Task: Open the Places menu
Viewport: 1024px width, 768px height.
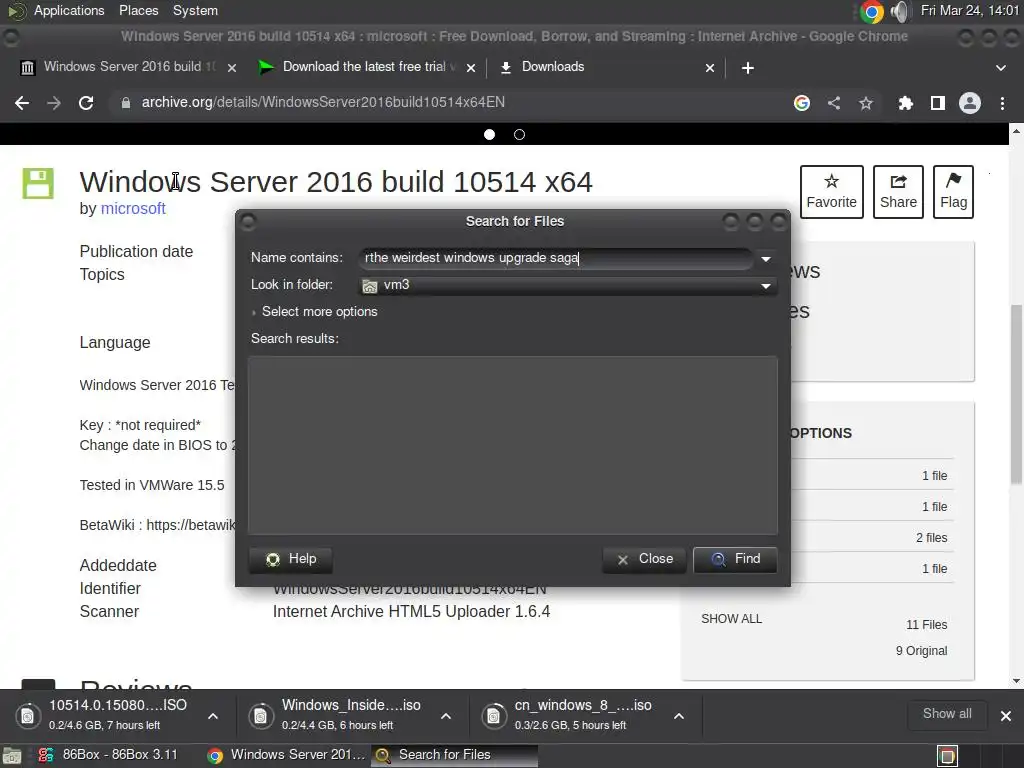Action: pos(138,10)
